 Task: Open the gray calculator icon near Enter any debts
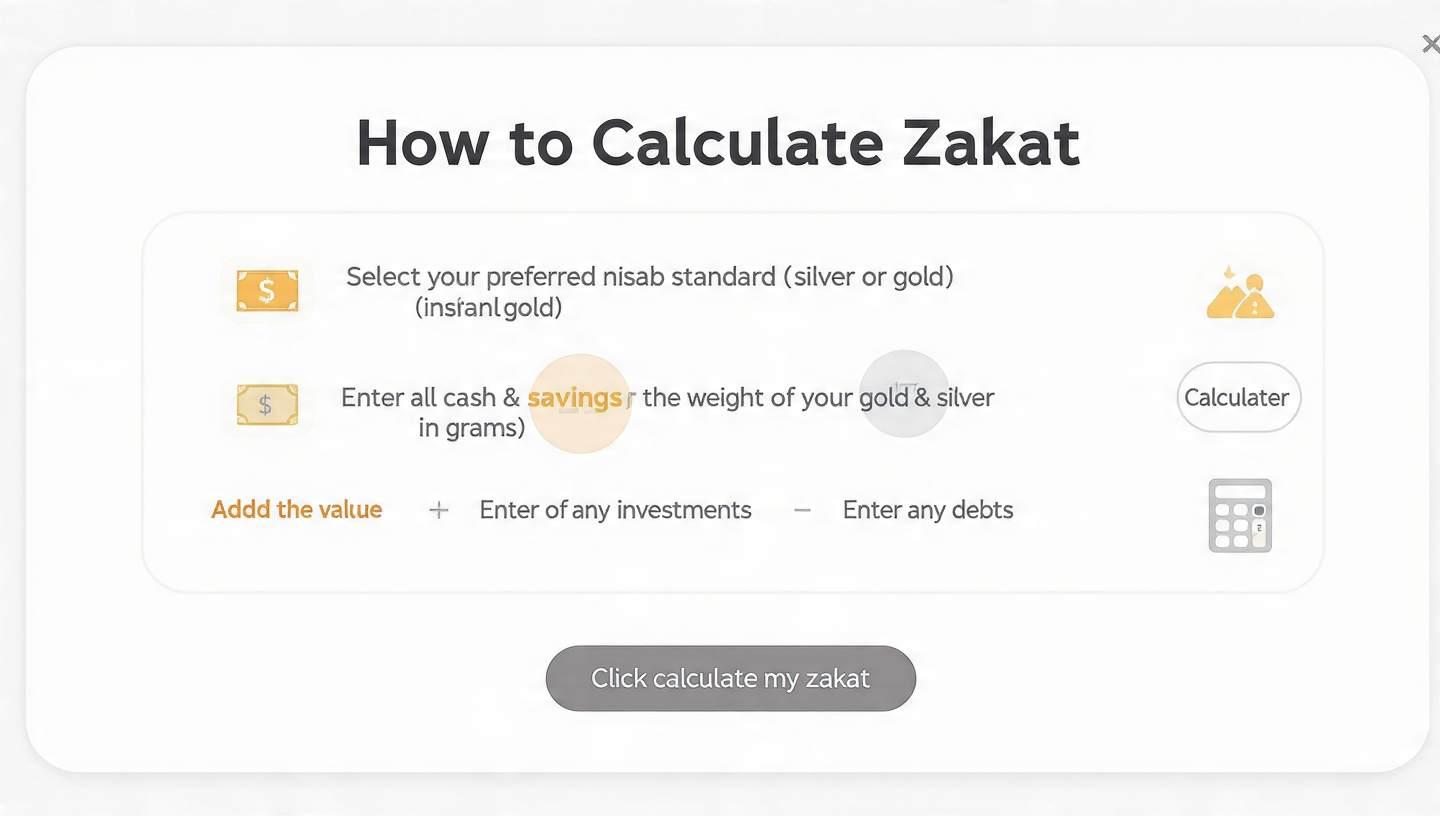pyautogui.click(x=1239, y=515)
